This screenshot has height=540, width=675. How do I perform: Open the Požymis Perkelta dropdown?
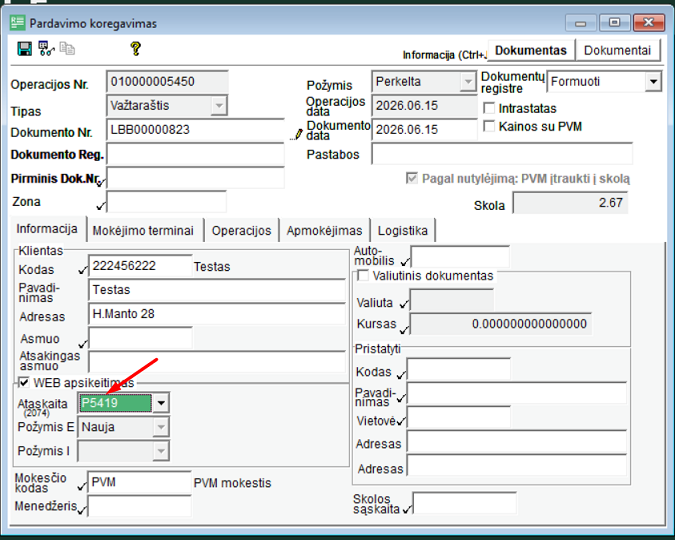click(468, 81)
